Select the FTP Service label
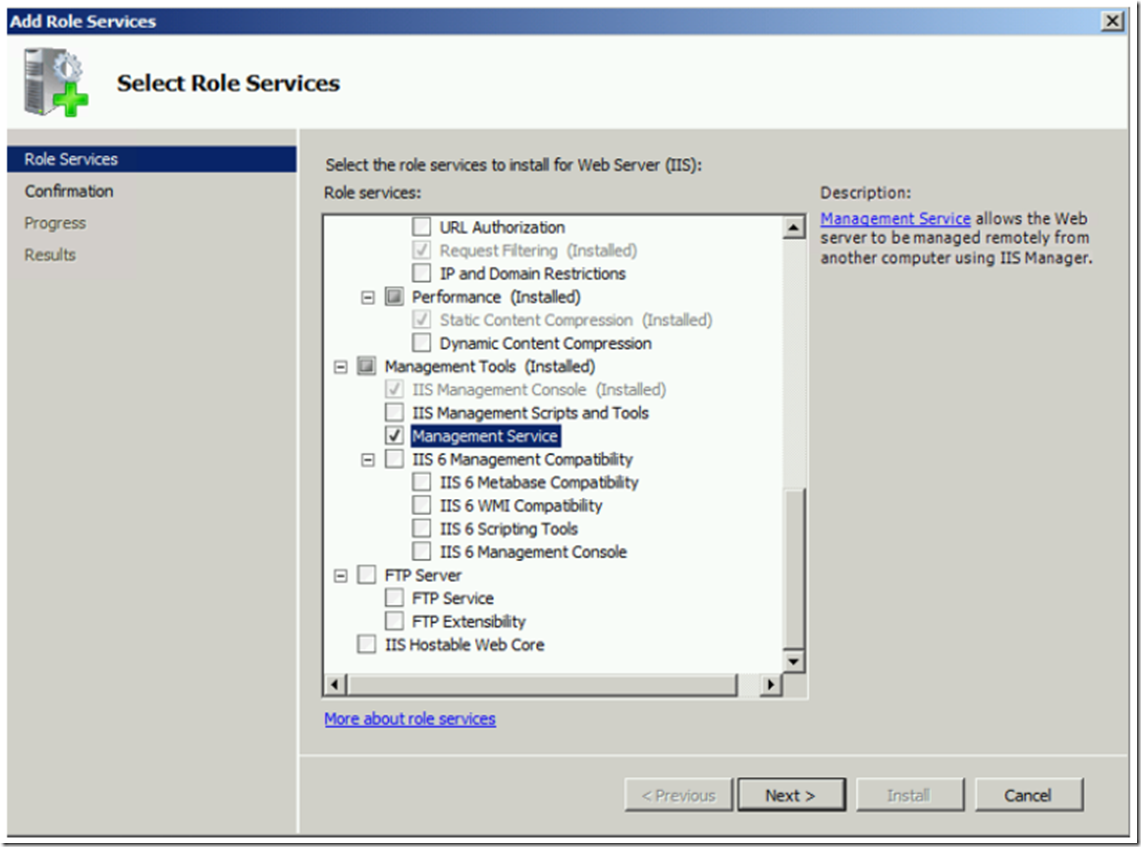1141x847 pixels. click(x=453, y=598)
